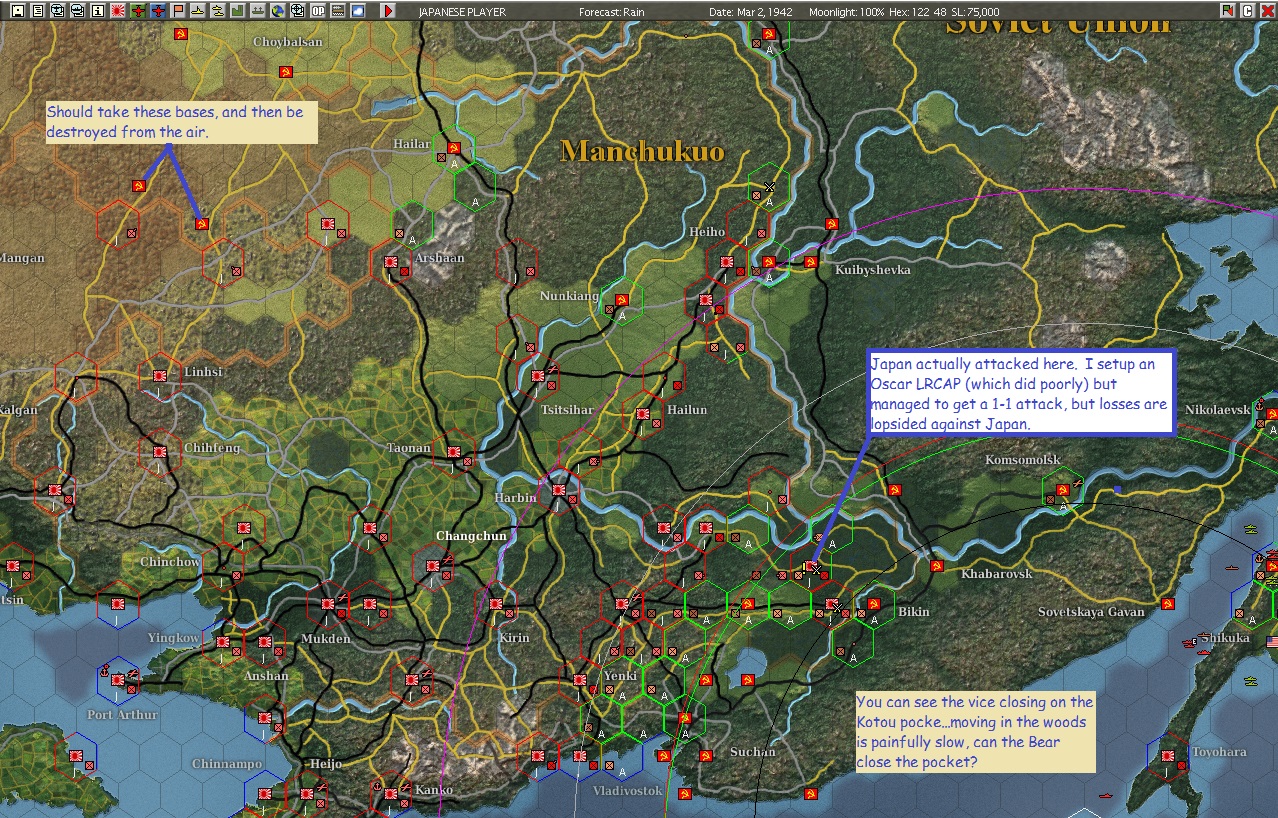Select the Soviet base icon below Suchan

tap(811, 793)
